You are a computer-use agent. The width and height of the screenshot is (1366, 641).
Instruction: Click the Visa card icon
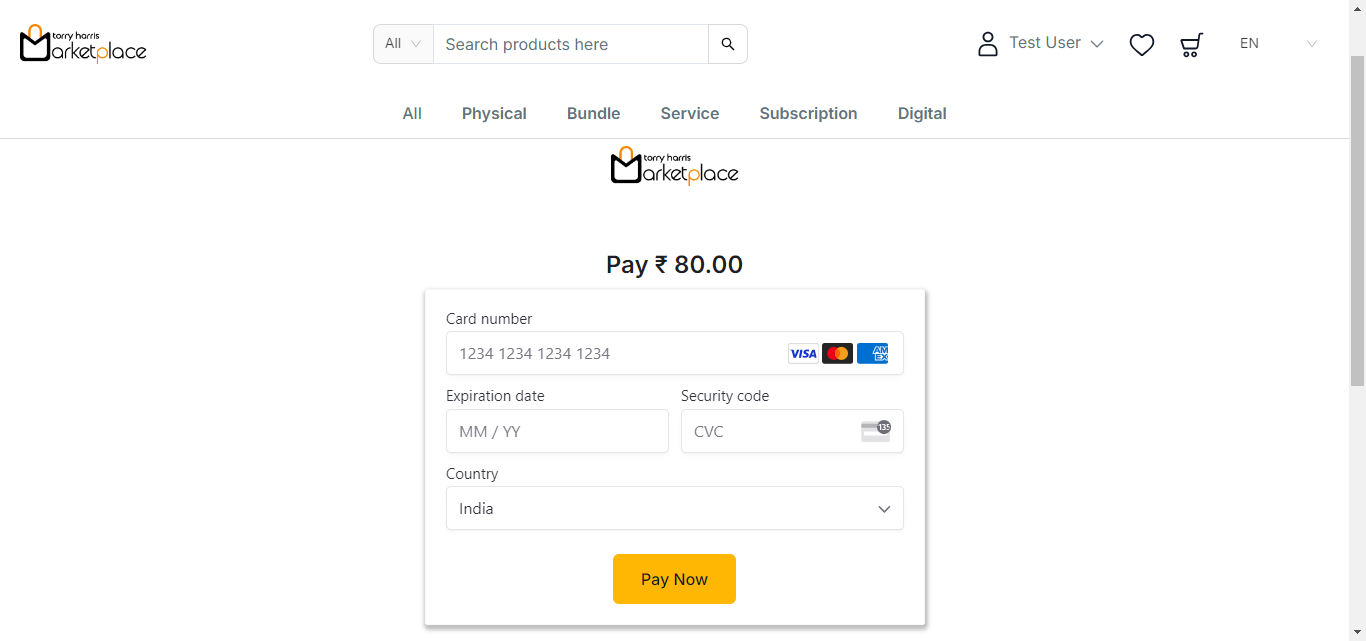coord(803,353)
